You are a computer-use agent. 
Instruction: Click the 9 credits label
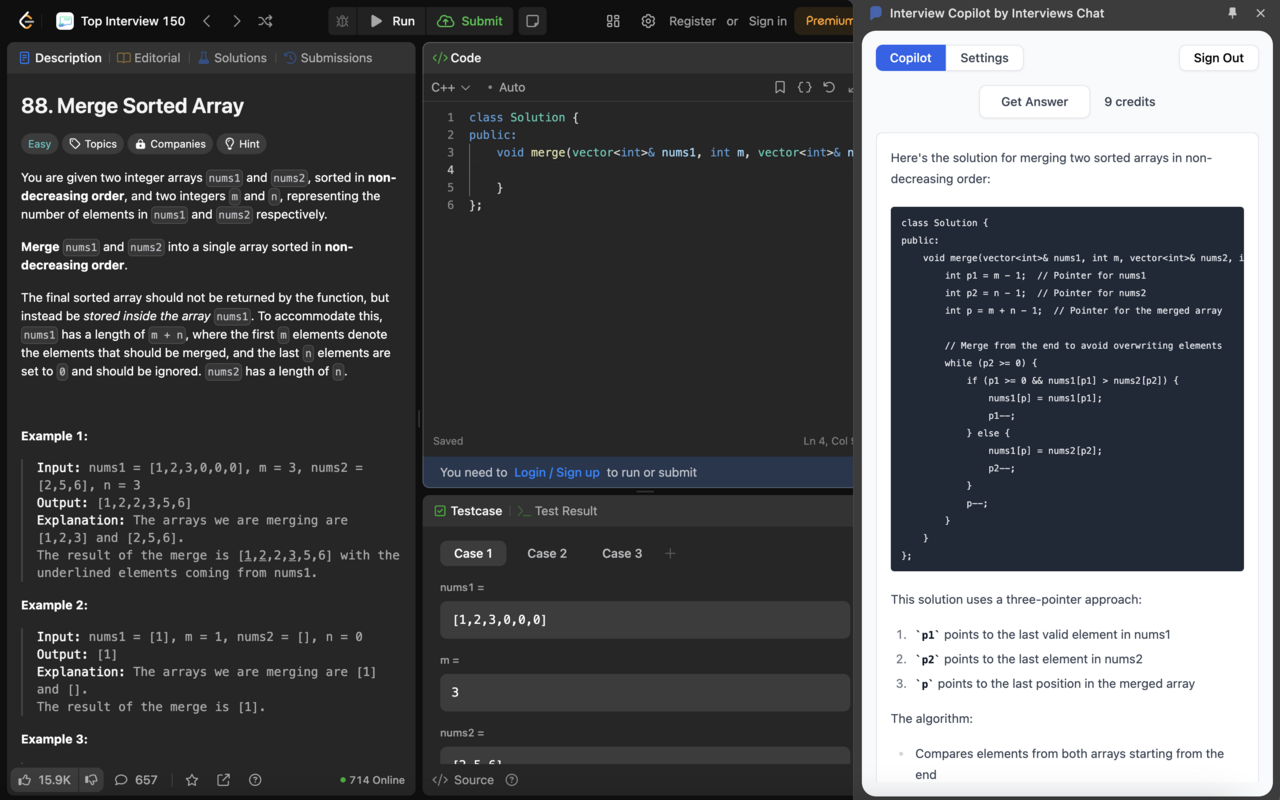tap(1129, 102)
